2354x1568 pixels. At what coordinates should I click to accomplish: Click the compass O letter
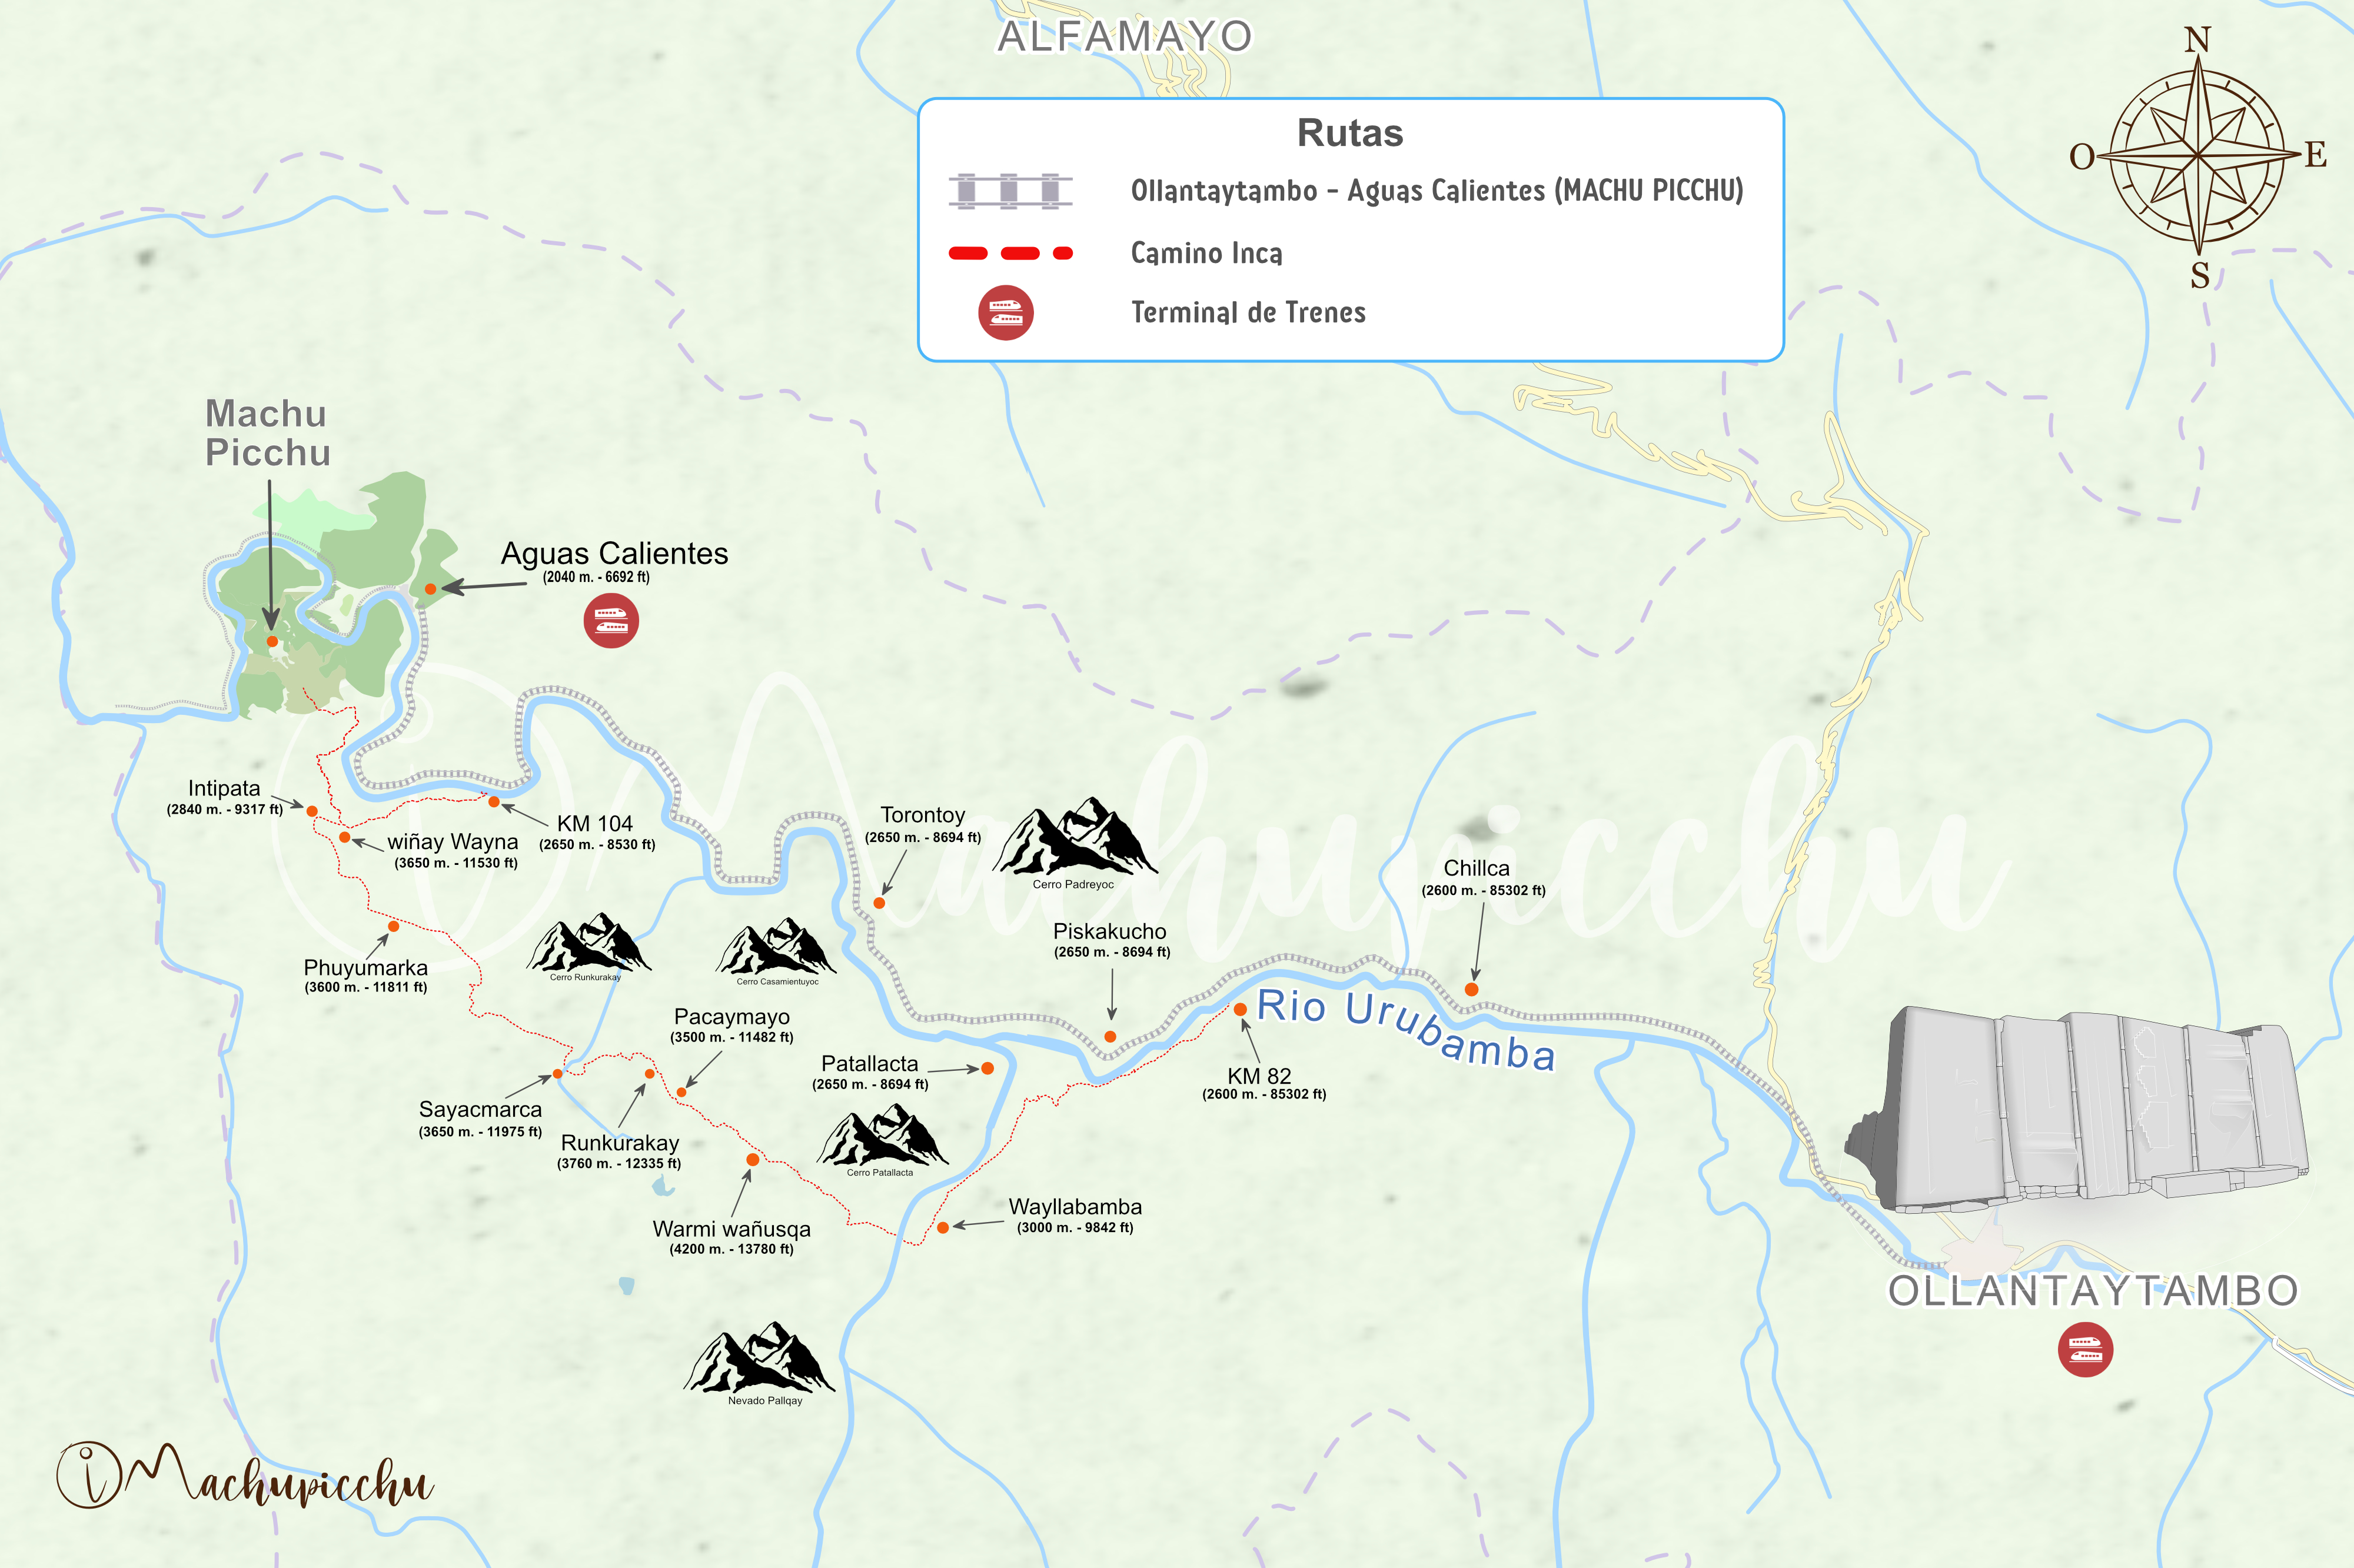(x=2083, y=157)
